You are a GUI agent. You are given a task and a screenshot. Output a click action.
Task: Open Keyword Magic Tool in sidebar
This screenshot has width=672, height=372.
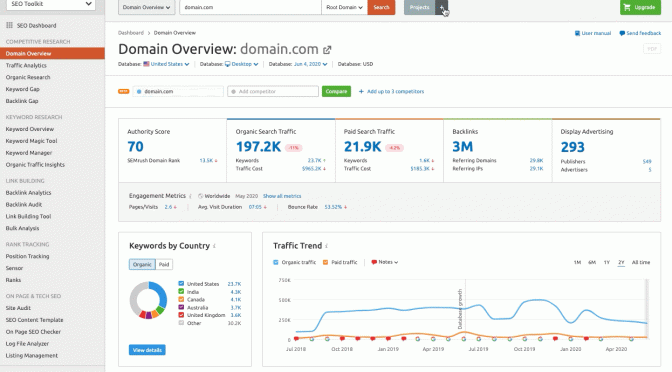(31, 141)
